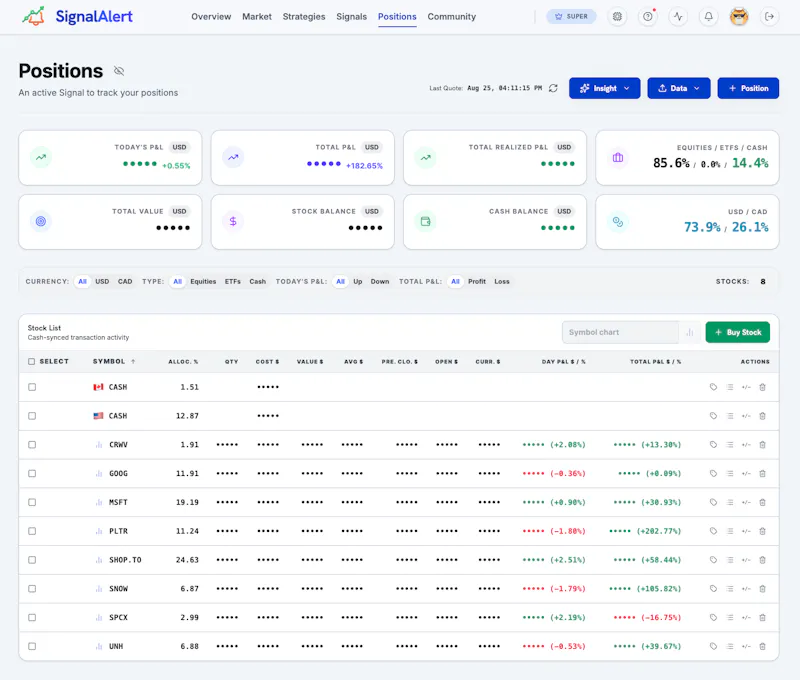Refresh the last quote with the reload icon
The image size is (800, 680).
coord(553,88)
